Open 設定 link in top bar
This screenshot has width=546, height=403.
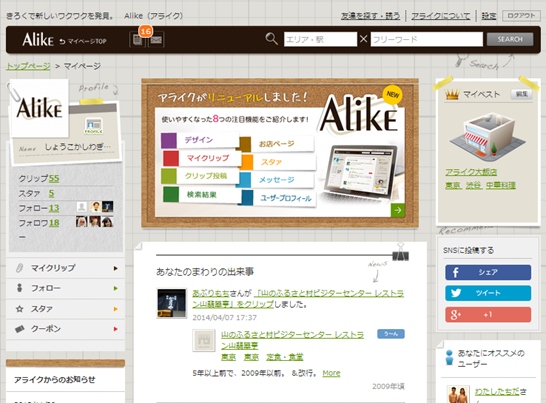pyautogui.click(x=489, y=16)
